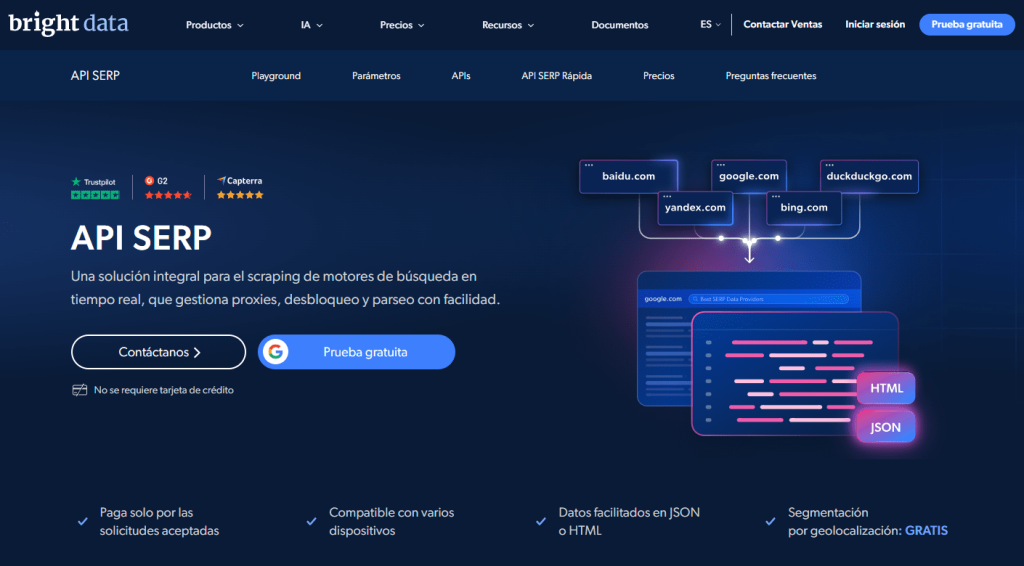Screen dimensions: 1024x566
Task: Expand the Recursos dropdown menu
Action: pyautogui.click(x=508, y=25)
